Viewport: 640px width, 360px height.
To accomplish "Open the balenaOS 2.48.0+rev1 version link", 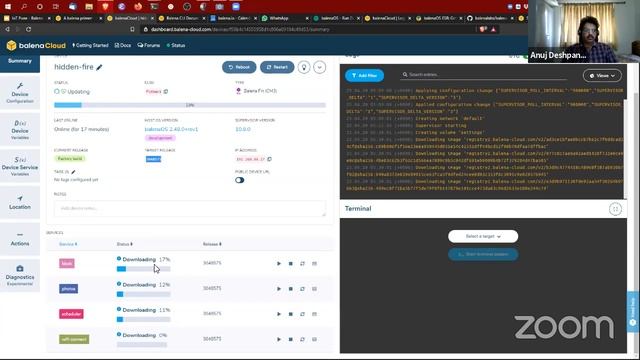I will coord(171,129).
